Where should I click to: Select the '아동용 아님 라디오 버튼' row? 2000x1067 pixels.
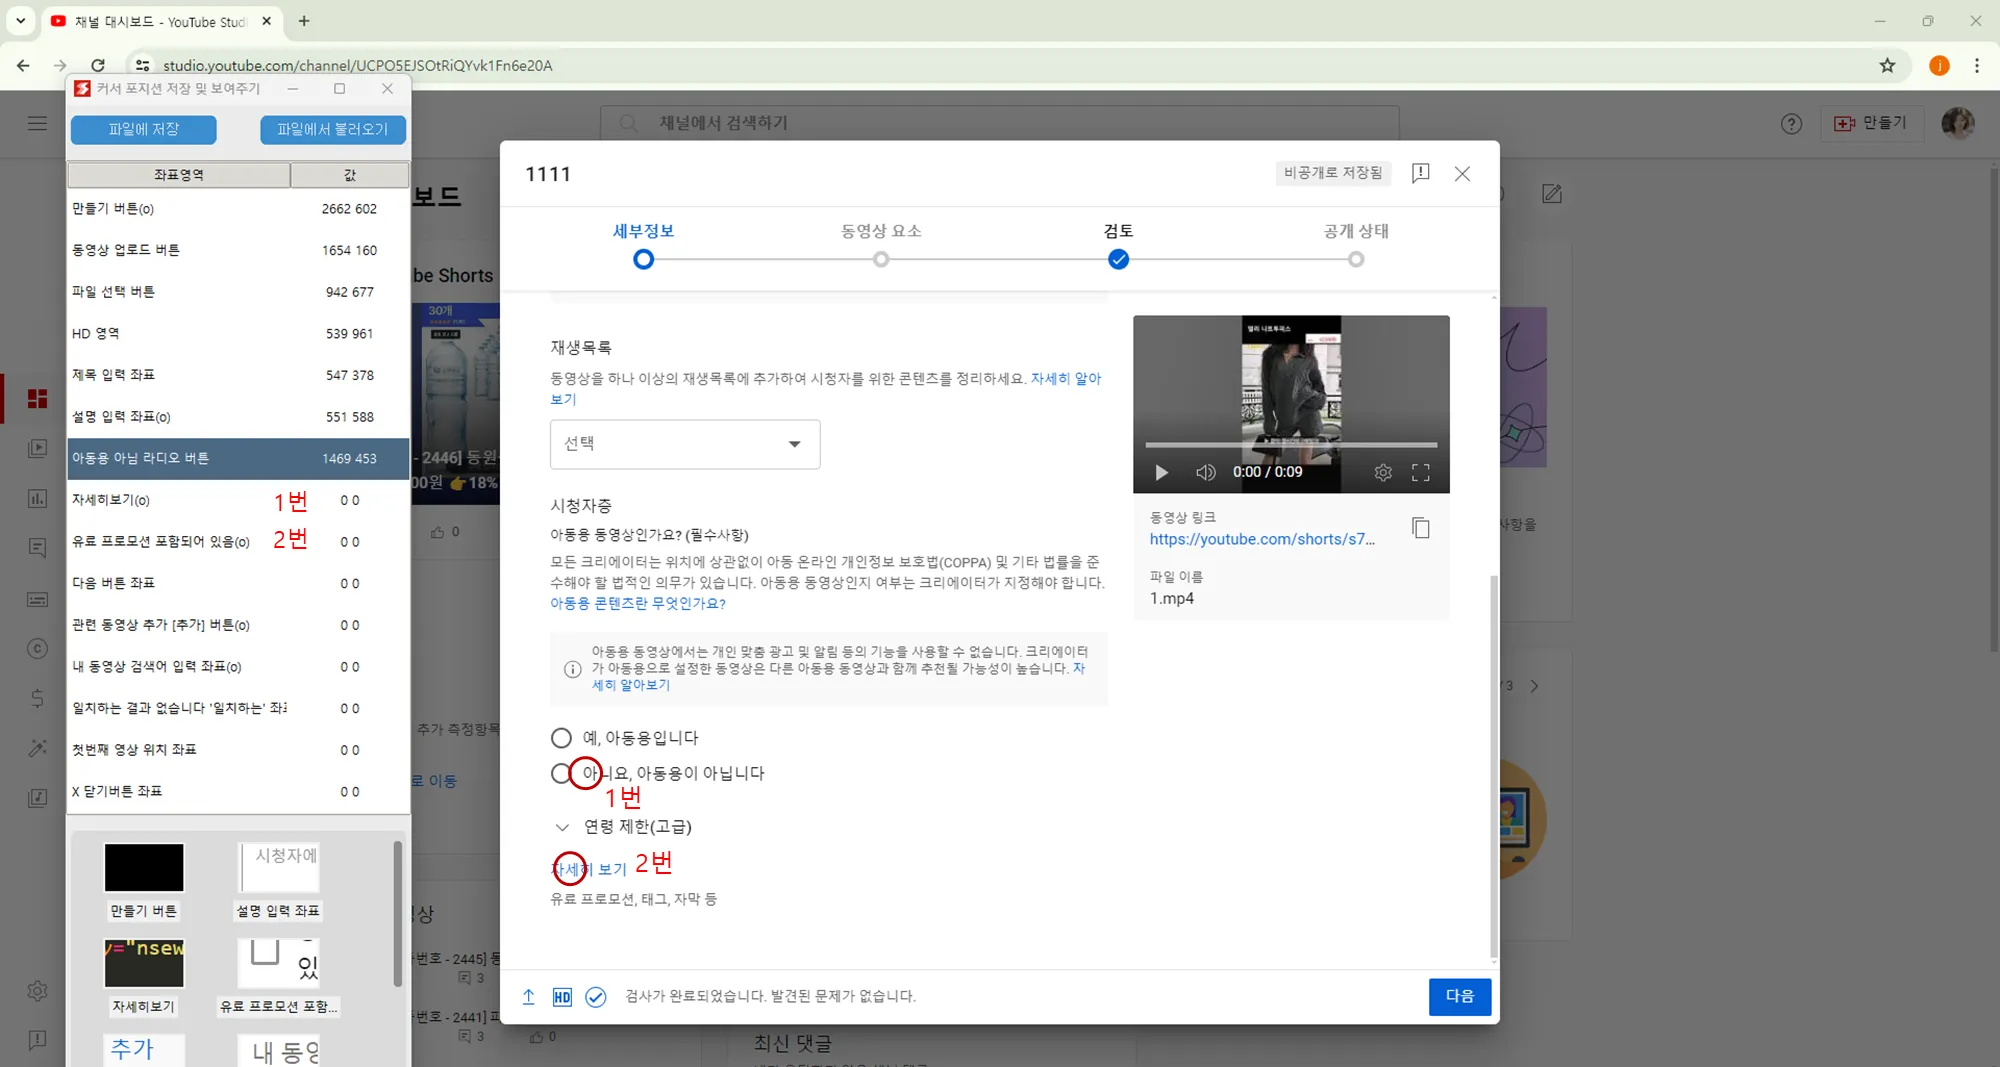click(x=238, y=458)
